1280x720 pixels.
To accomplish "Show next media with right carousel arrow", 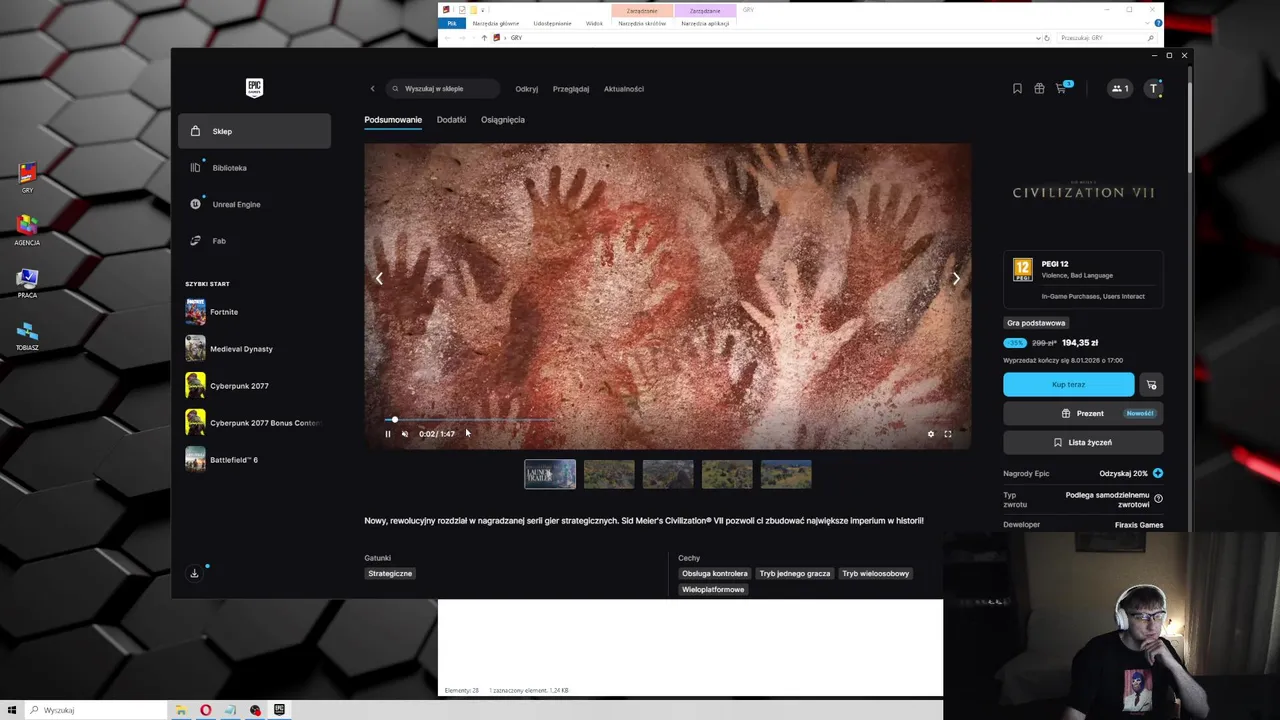I will tap(956, 279).
